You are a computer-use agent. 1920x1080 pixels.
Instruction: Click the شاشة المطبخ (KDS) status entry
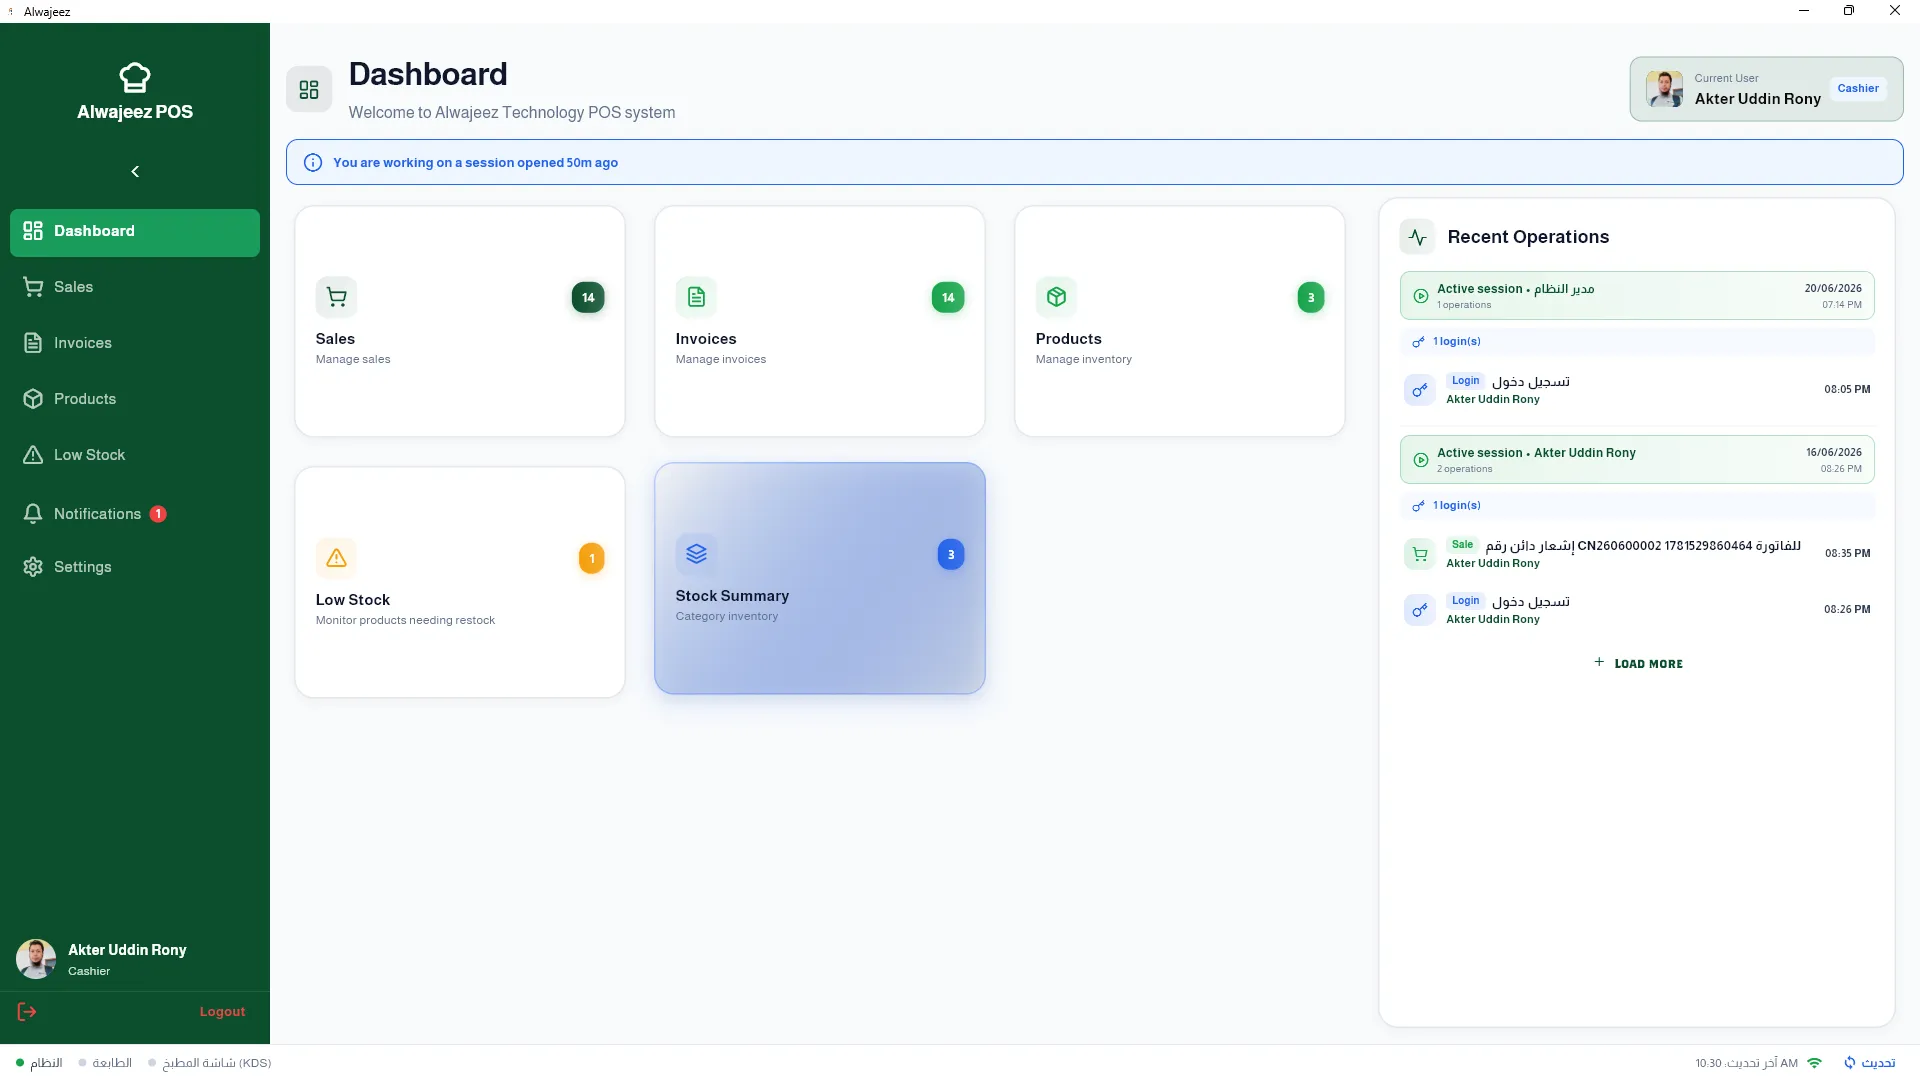click(x=210, y=1063)
